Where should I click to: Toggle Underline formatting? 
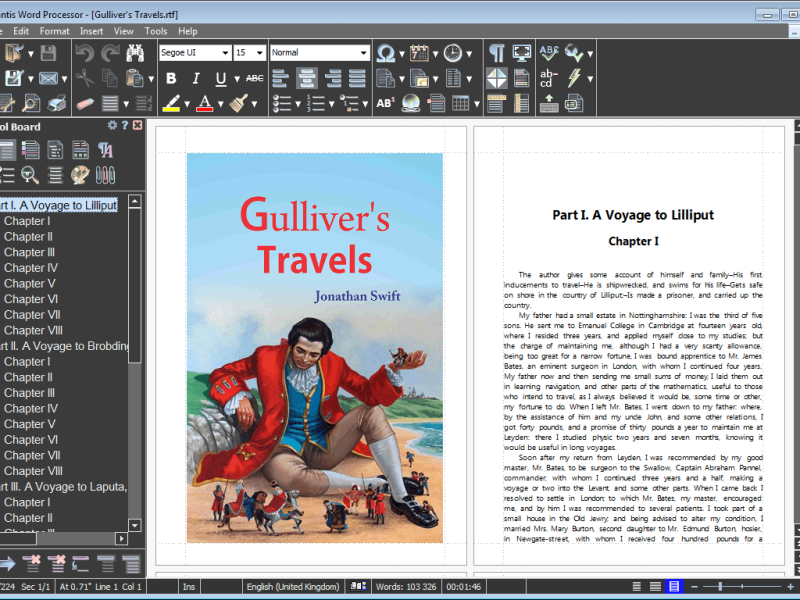pos(220,78)
